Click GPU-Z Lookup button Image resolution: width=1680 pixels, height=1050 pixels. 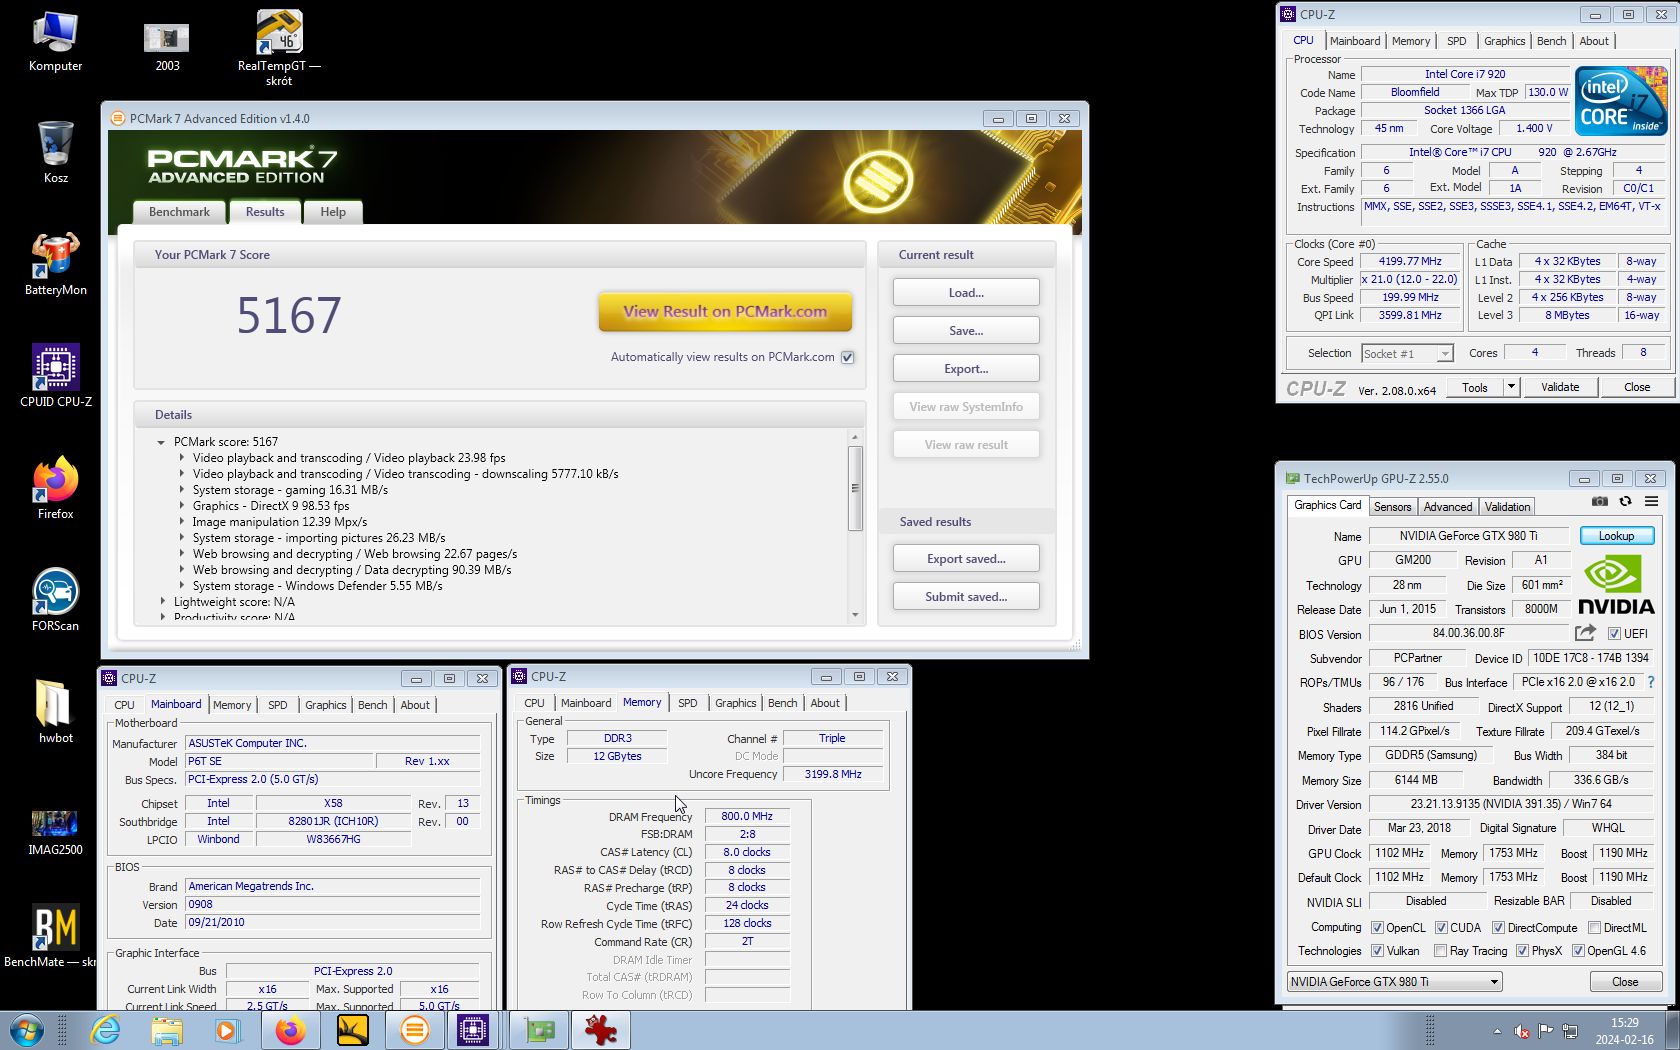tap(1616, 536)
